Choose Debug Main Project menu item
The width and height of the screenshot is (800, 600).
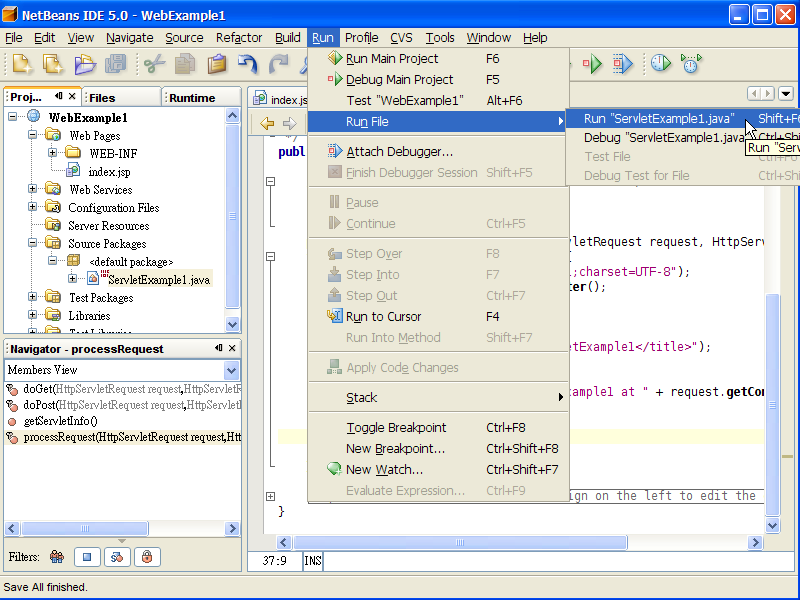coord(439,80)
